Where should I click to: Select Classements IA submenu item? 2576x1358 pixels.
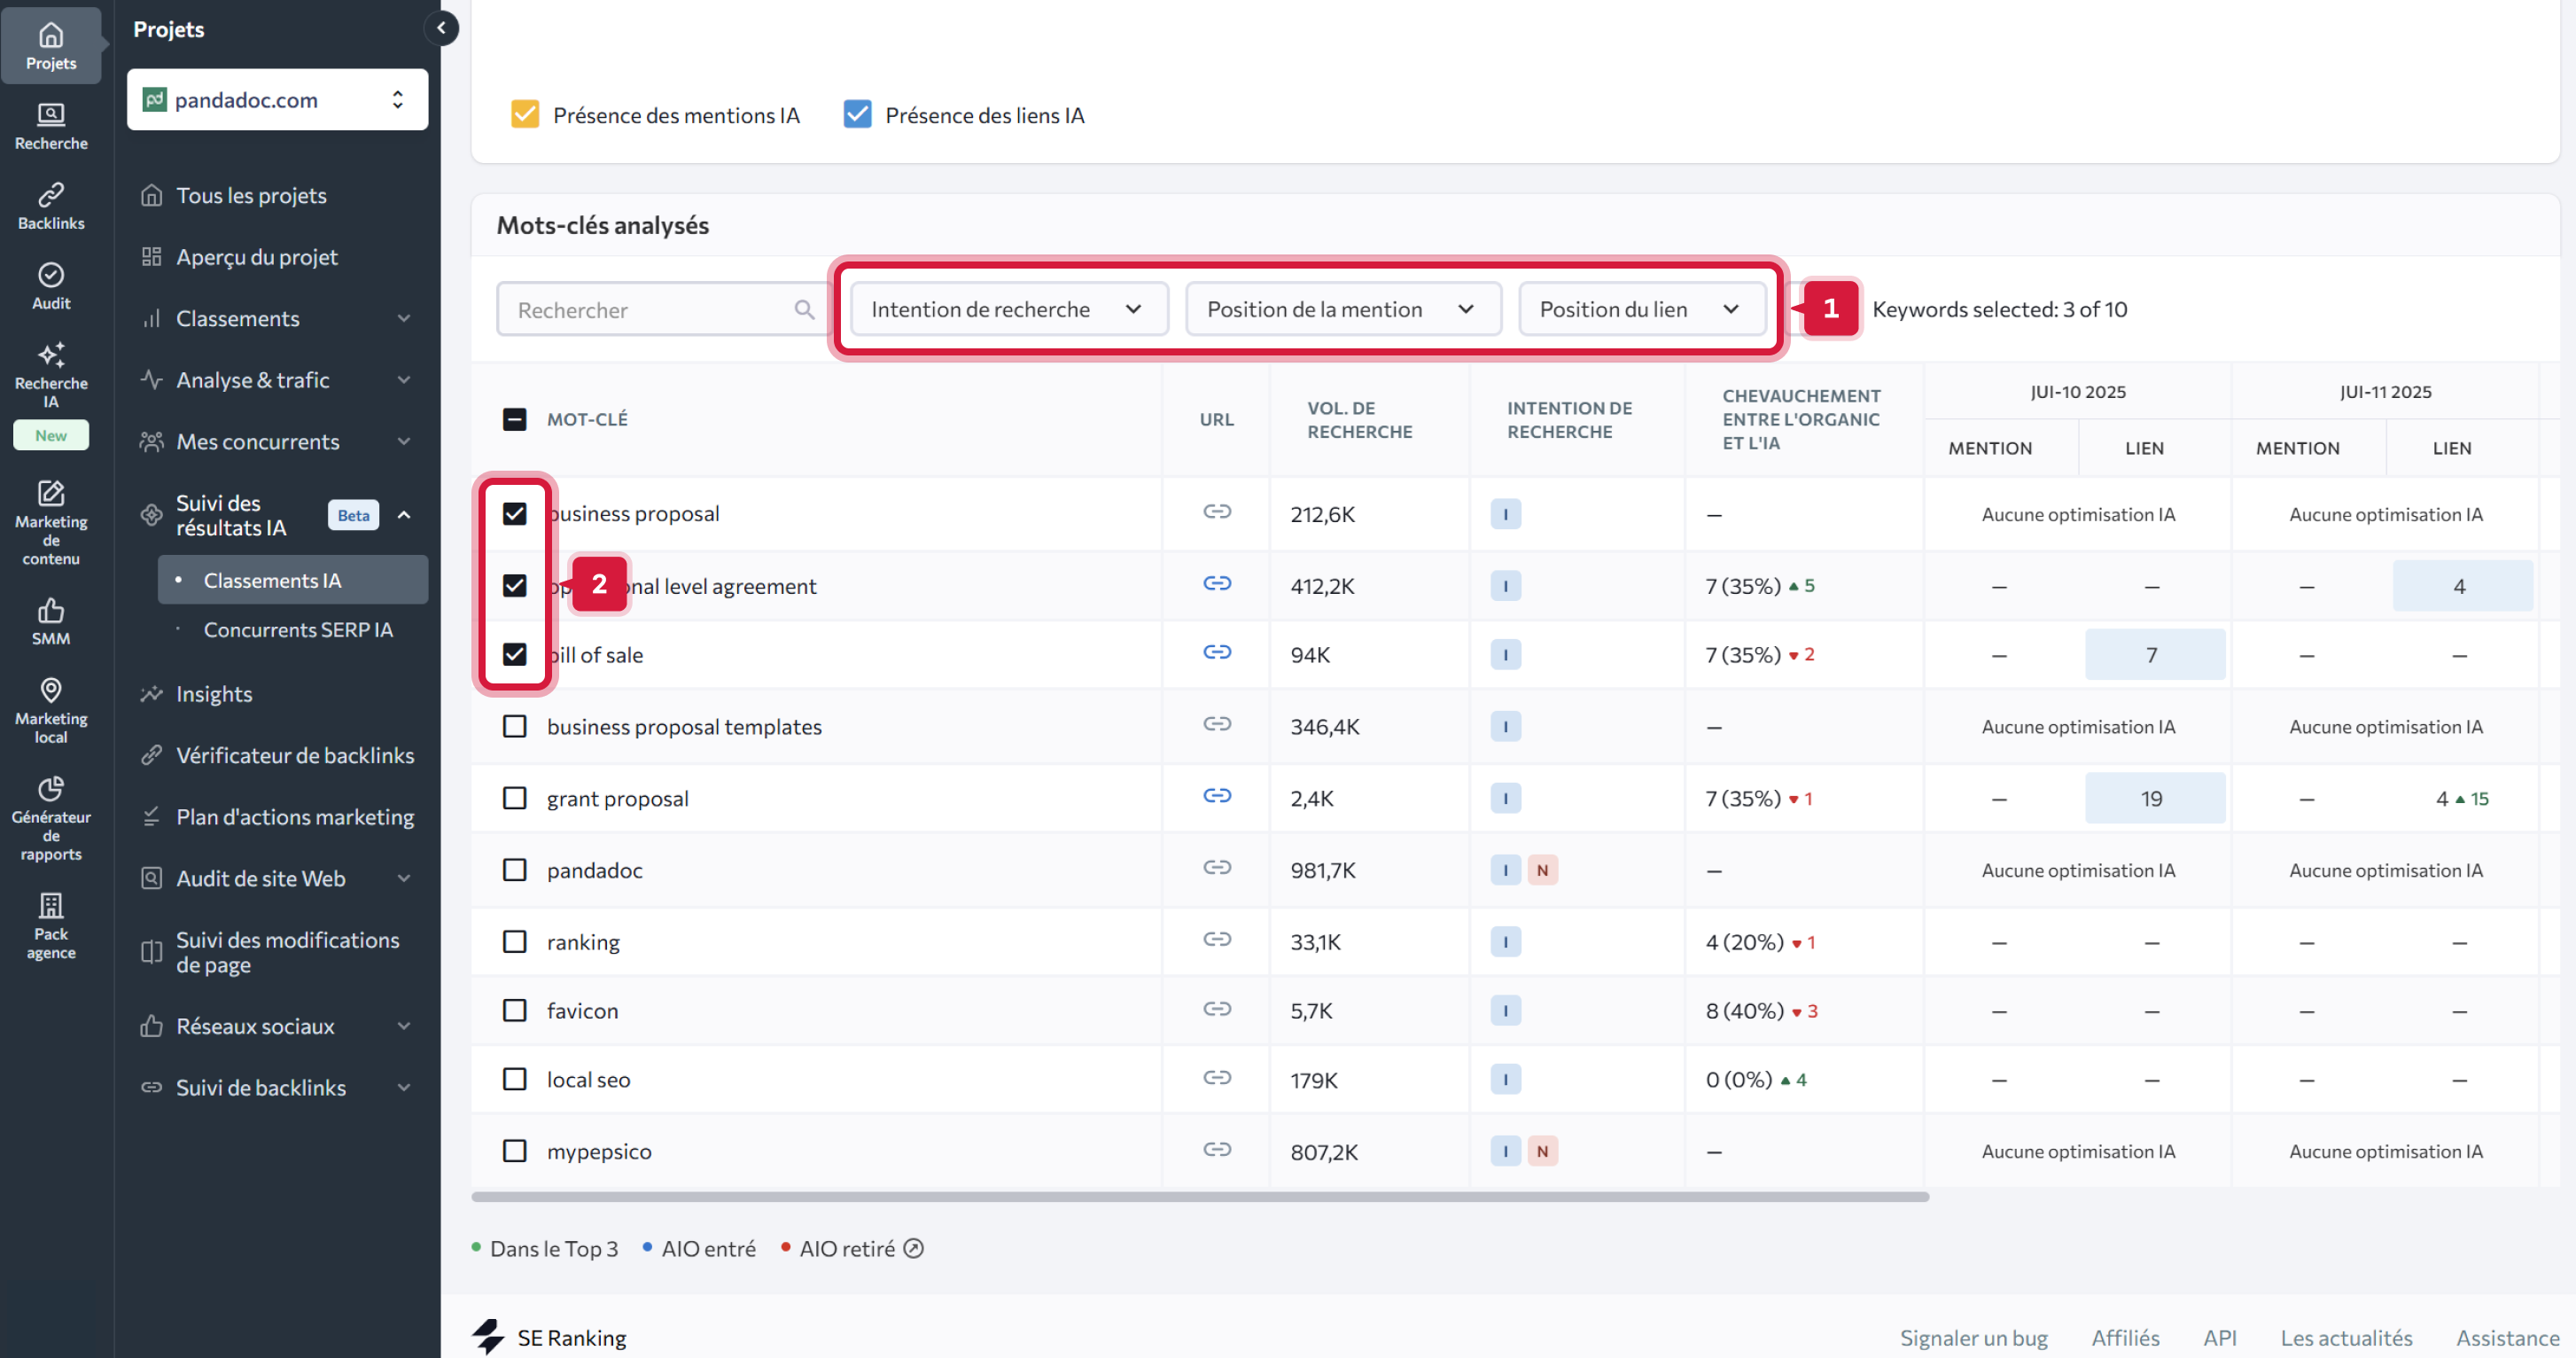293,580
